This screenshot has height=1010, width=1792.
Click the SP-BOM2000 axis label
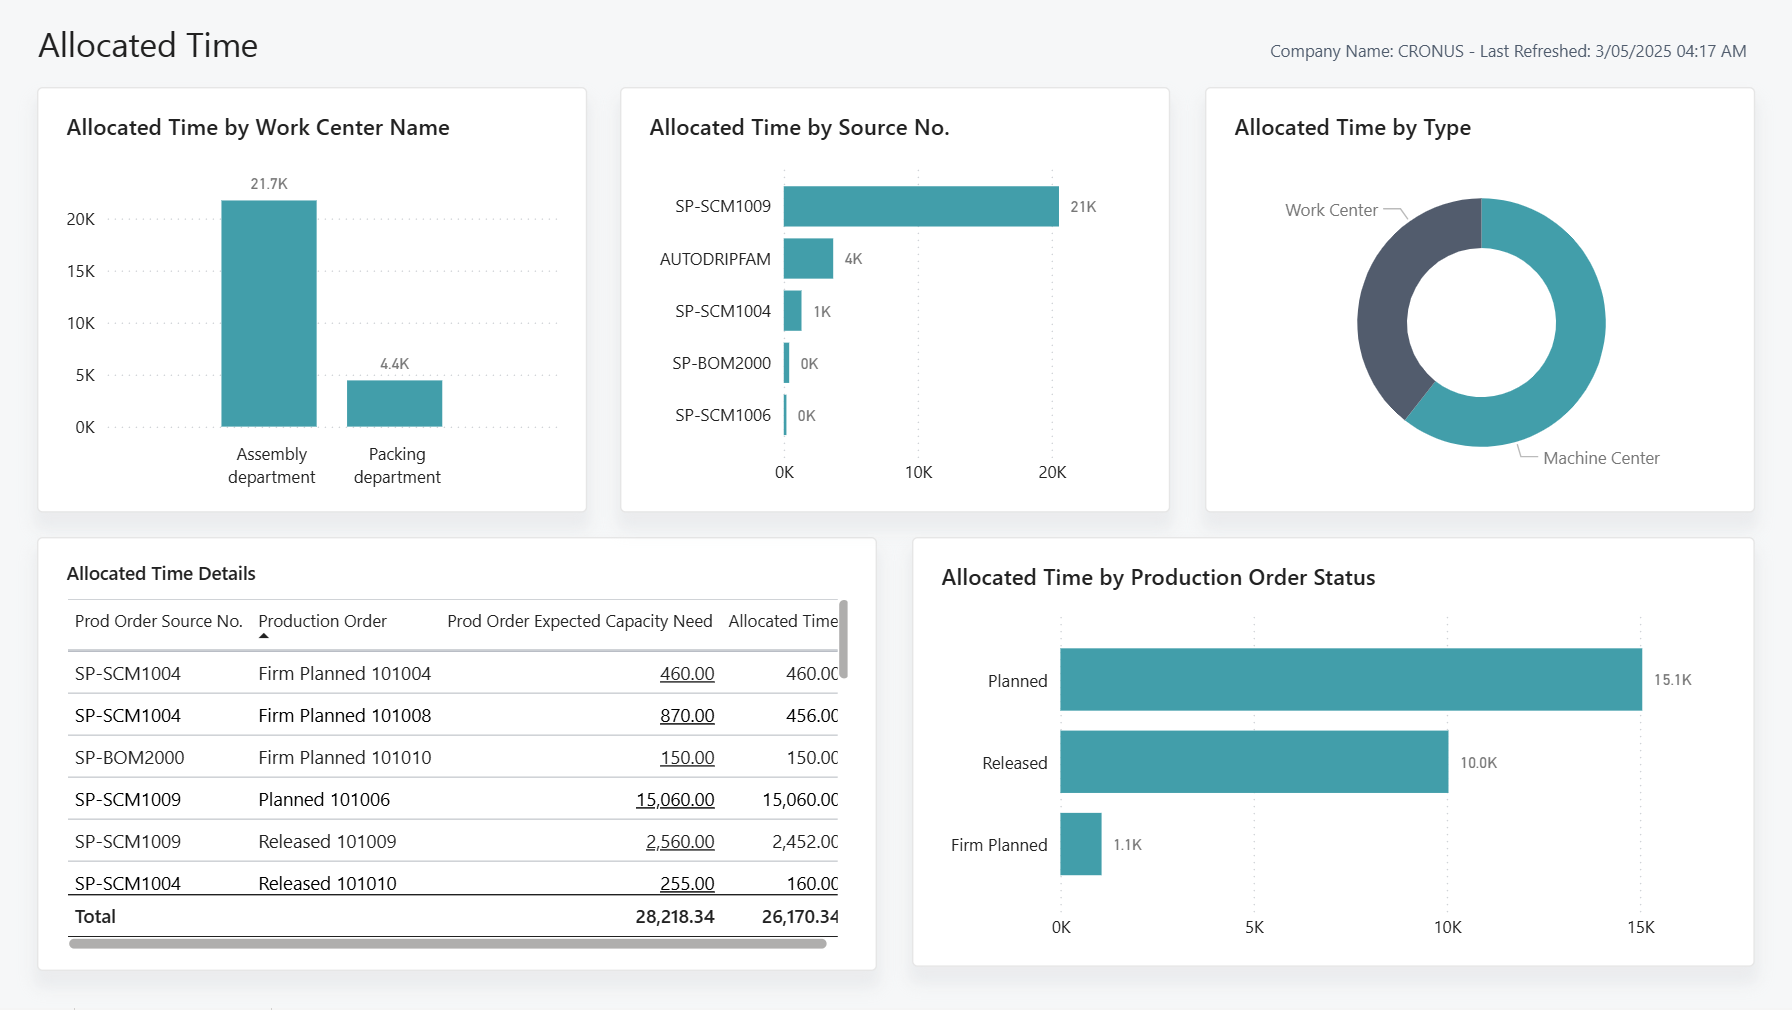pyautogui.click(x=722, y=362)
